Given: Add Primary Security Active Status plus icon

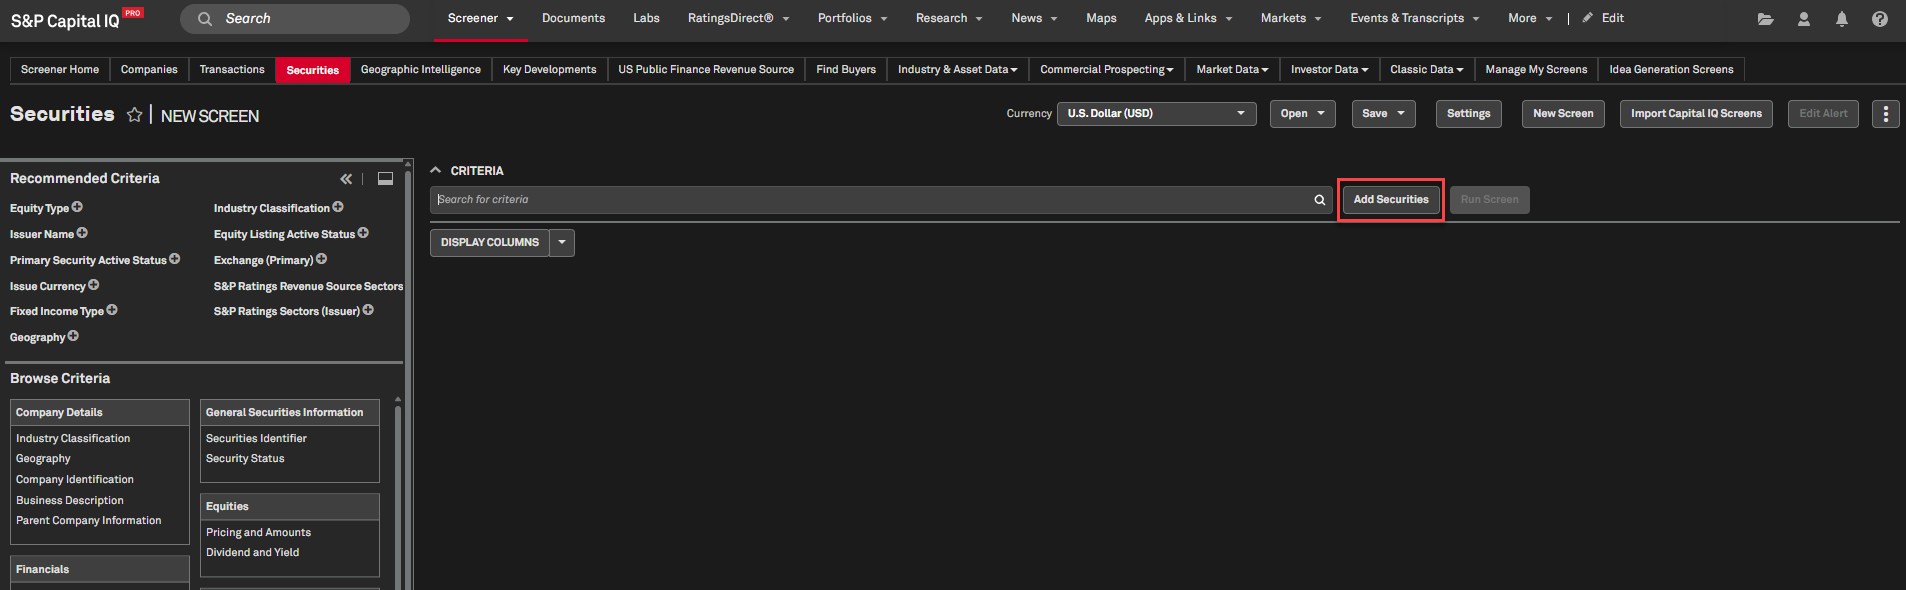Looking at the screenshot, I should 175,259.
